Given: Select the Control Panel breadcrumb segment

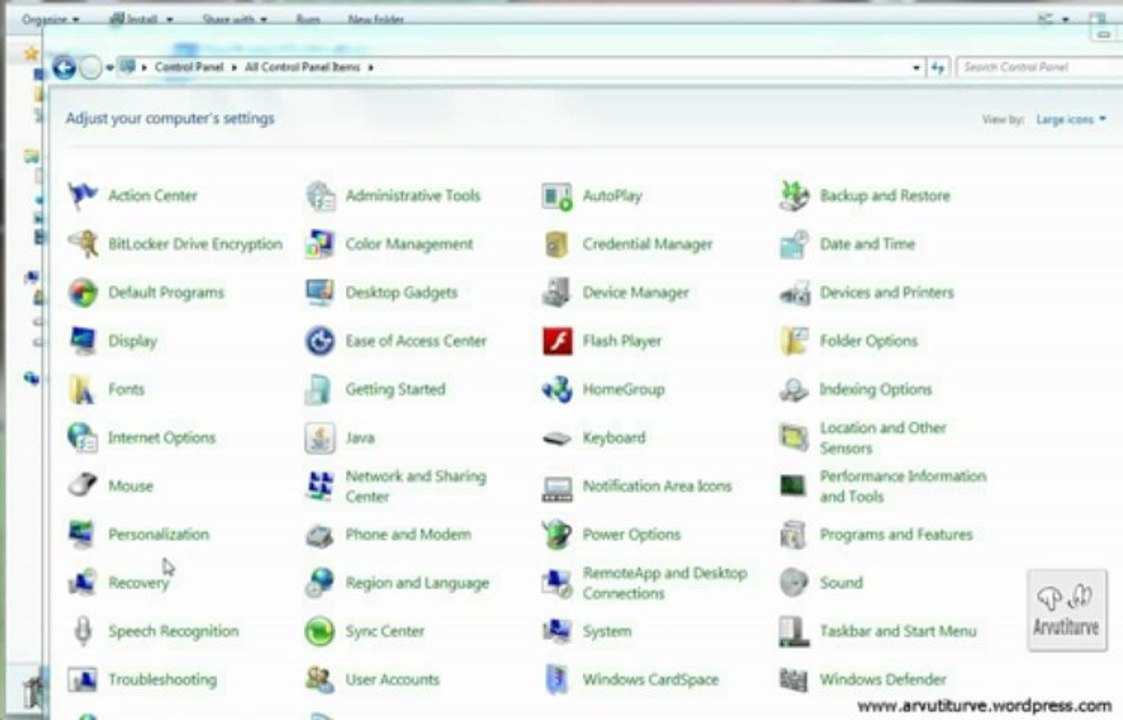Looking at the screenshot, I should tap(189, 67).
